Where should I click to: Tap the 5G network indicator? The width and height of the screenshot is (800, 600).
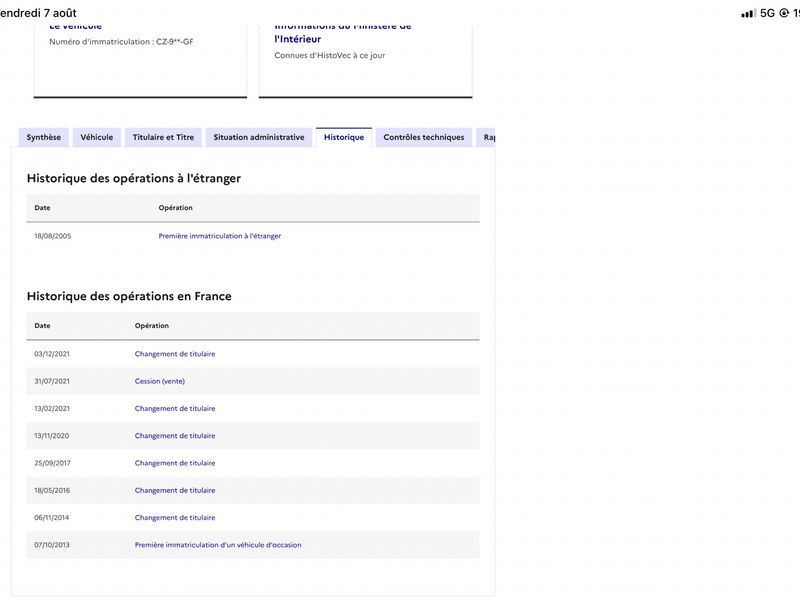767,13
